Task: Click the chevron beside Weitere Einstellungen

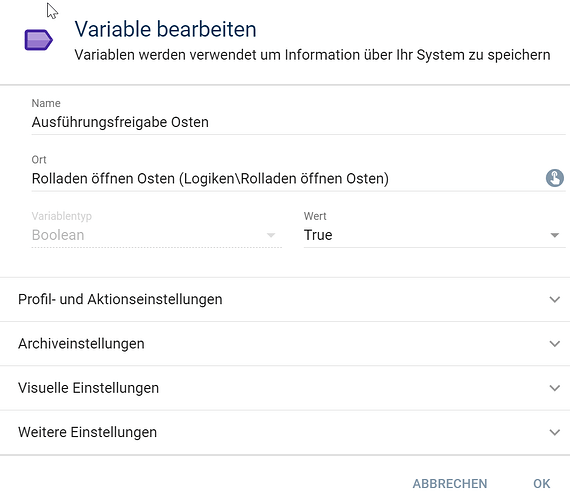Action: 555,432
